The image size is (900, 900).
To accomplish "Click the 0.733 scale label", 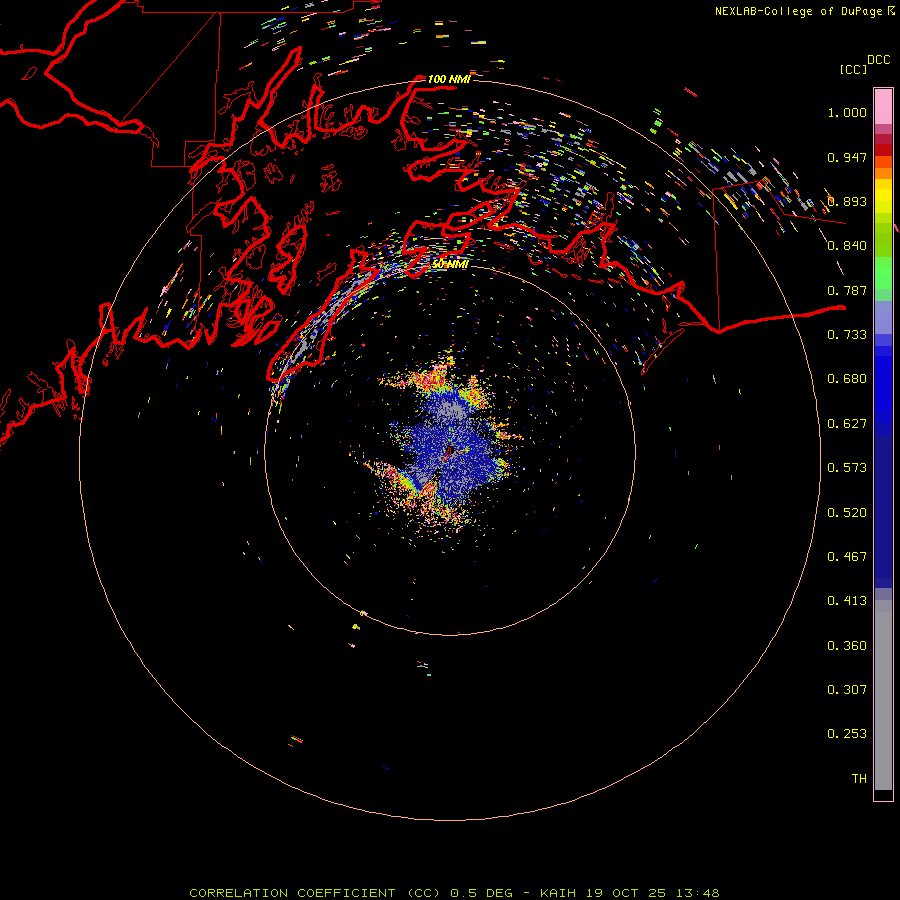I will (847, 335).
